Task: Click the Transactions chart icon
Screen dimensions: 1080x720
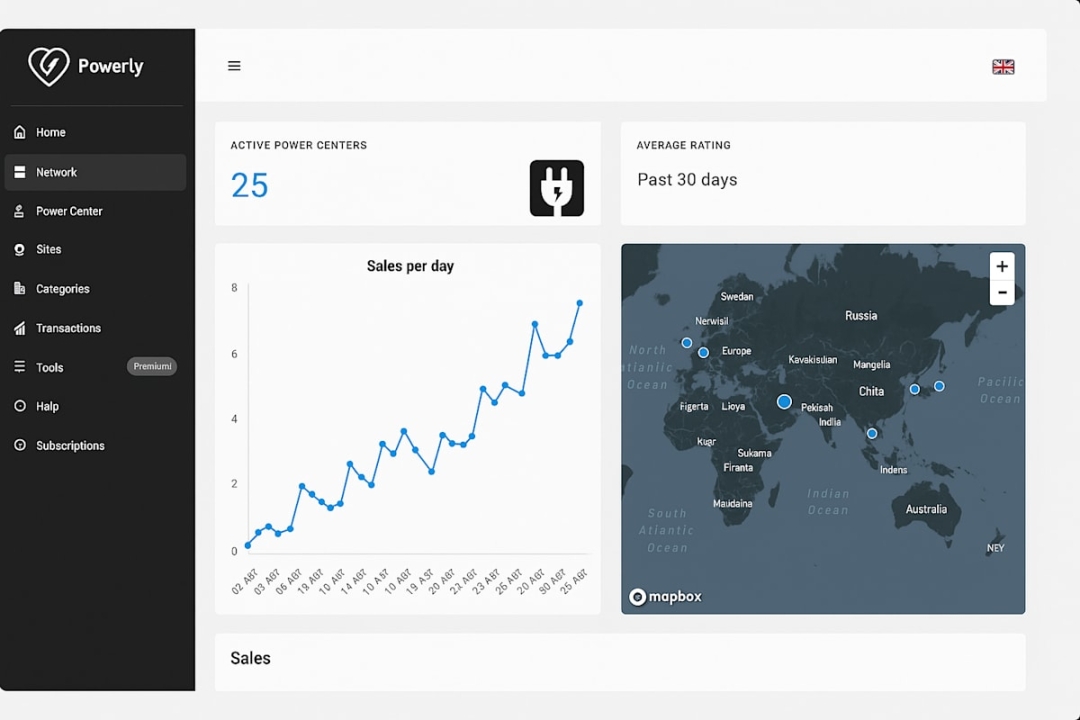Action: (20, 328)
